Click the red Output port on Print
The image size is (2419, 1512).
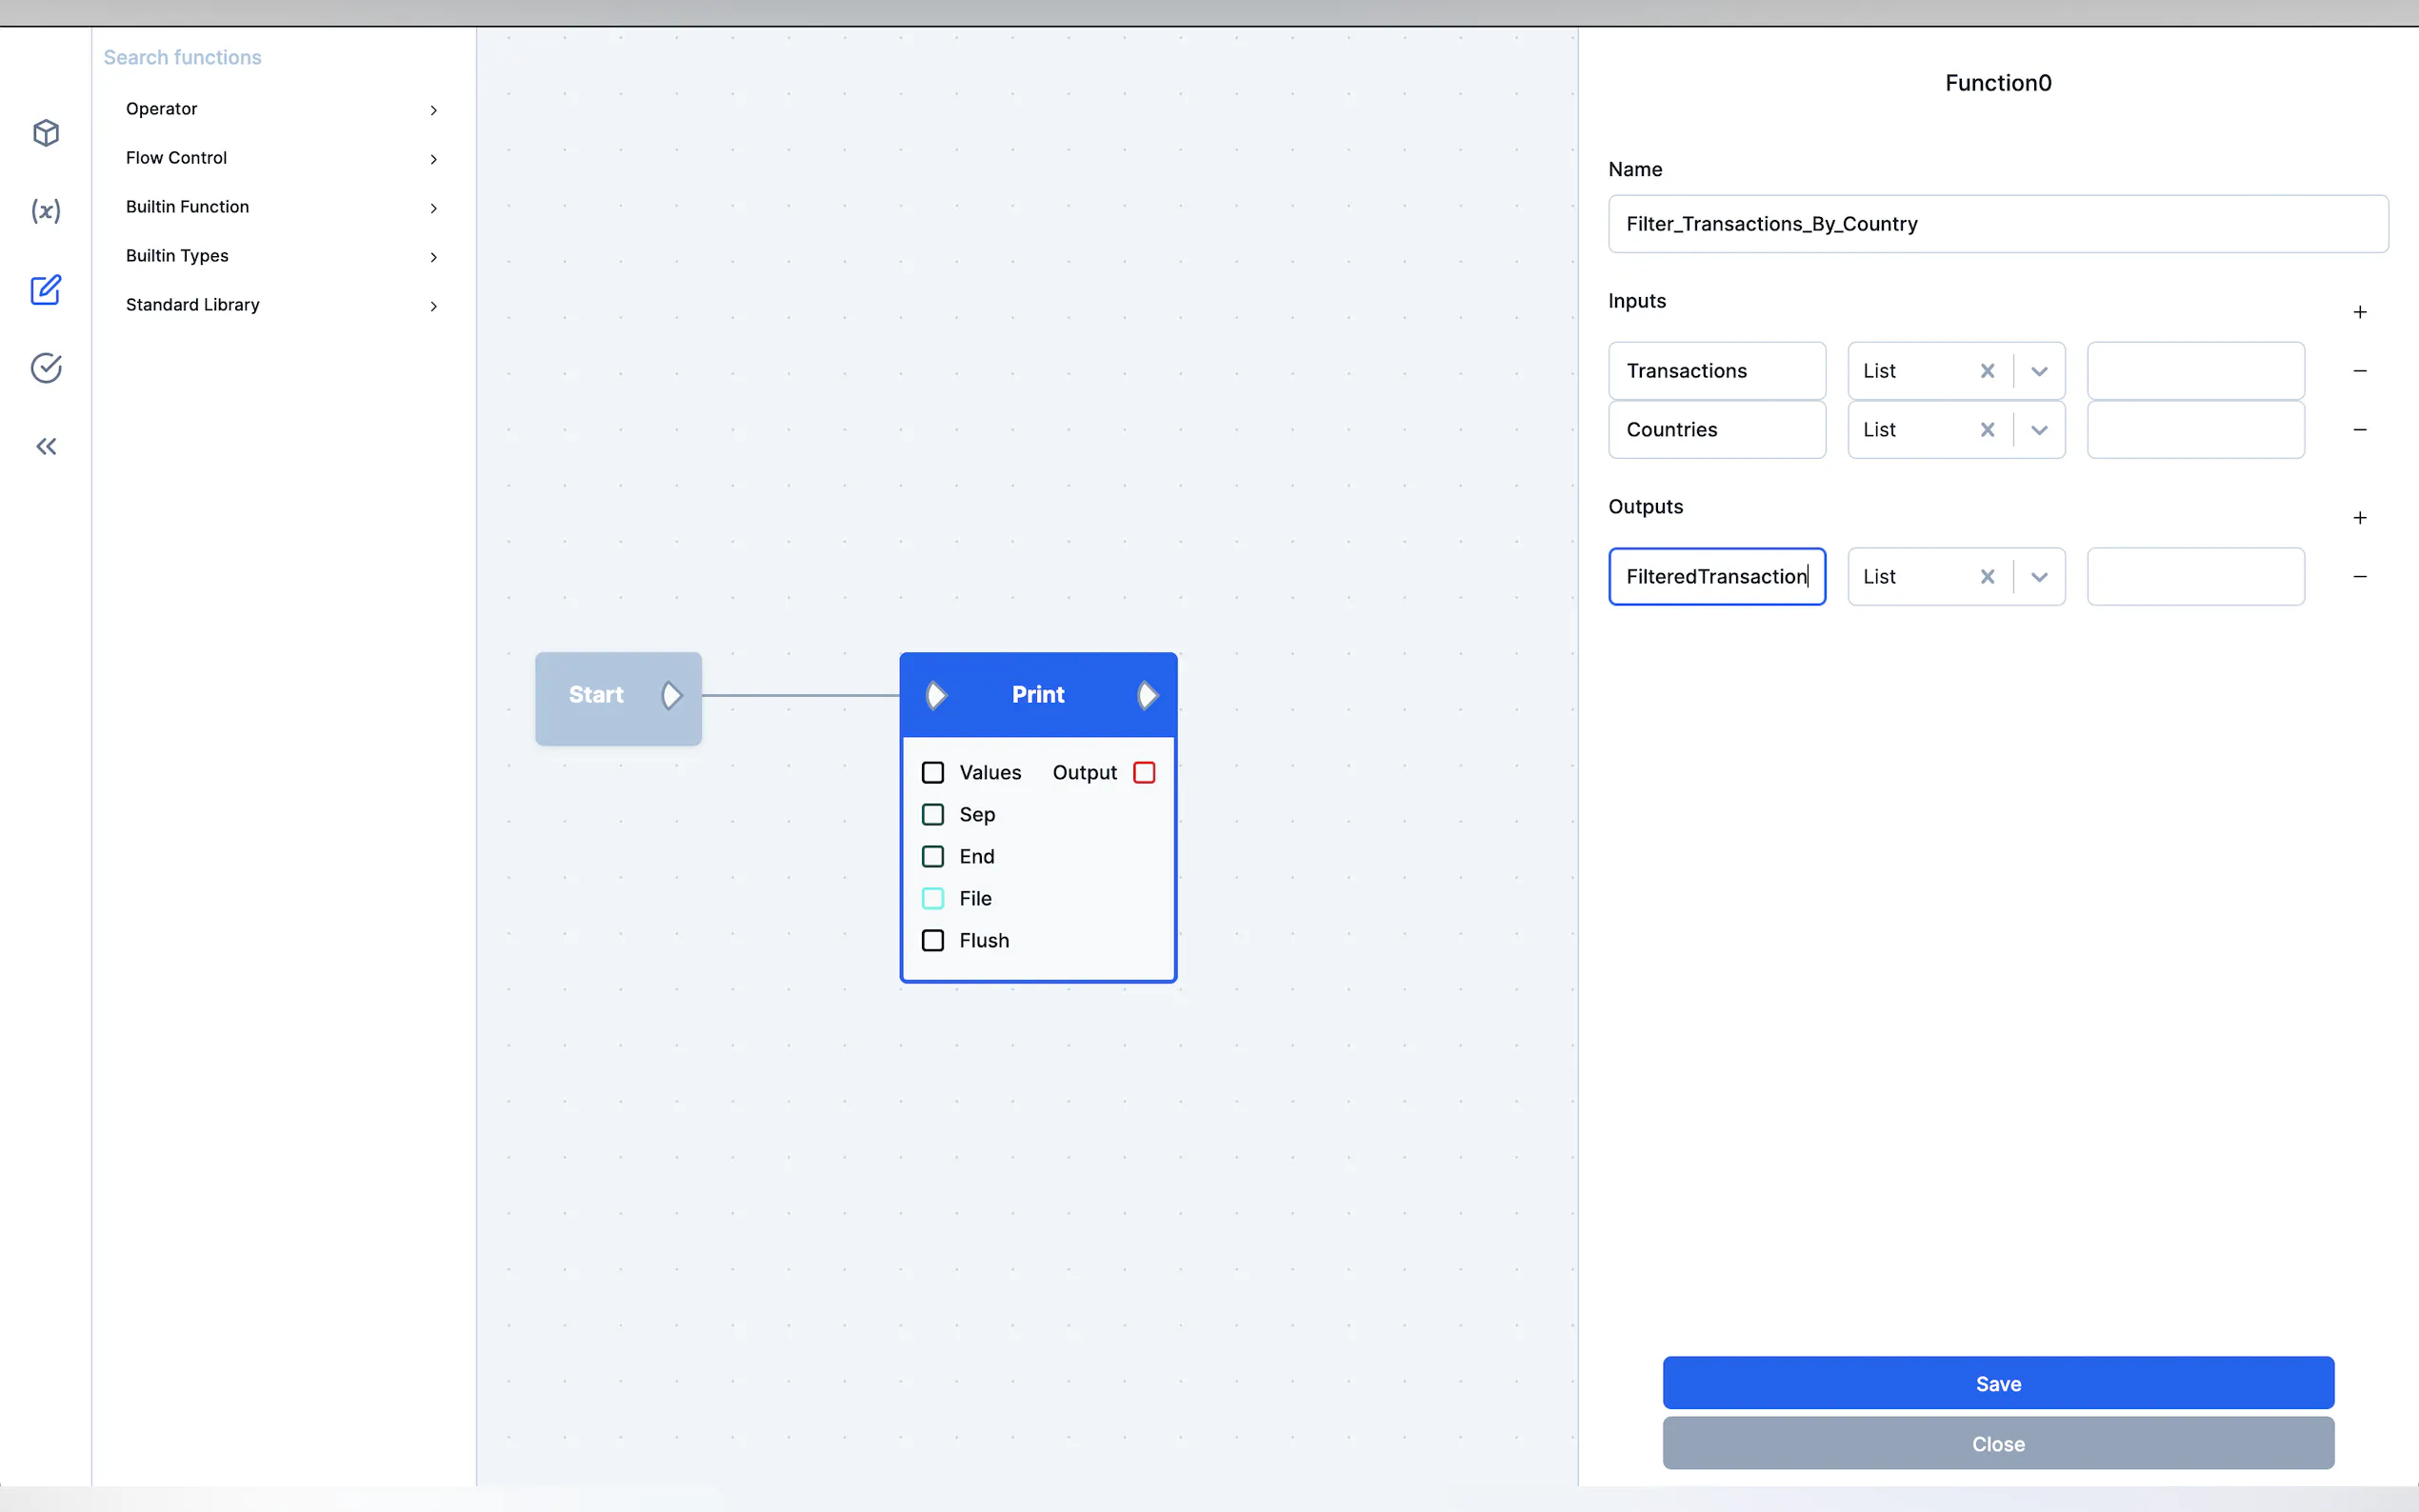pyautogui.click(x=1144, y=772)
